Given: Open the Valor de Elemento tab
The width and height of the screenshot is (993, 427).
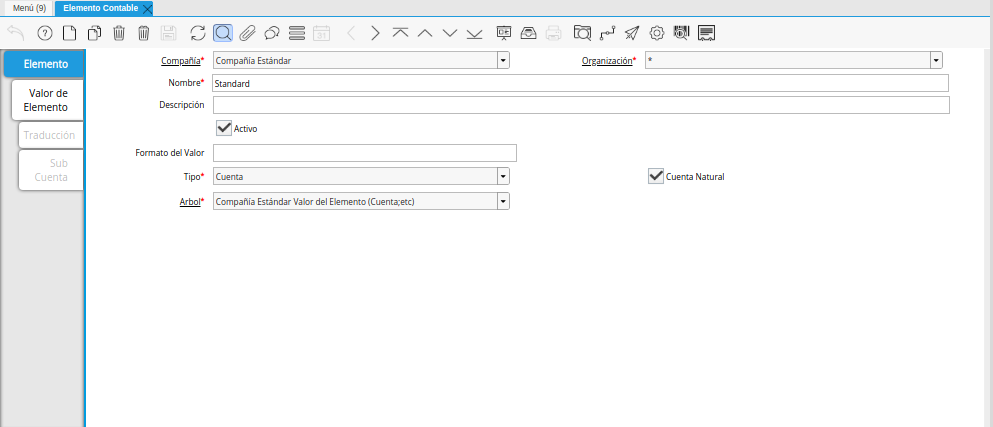Looking at the screenshot, I should point(47,100).
